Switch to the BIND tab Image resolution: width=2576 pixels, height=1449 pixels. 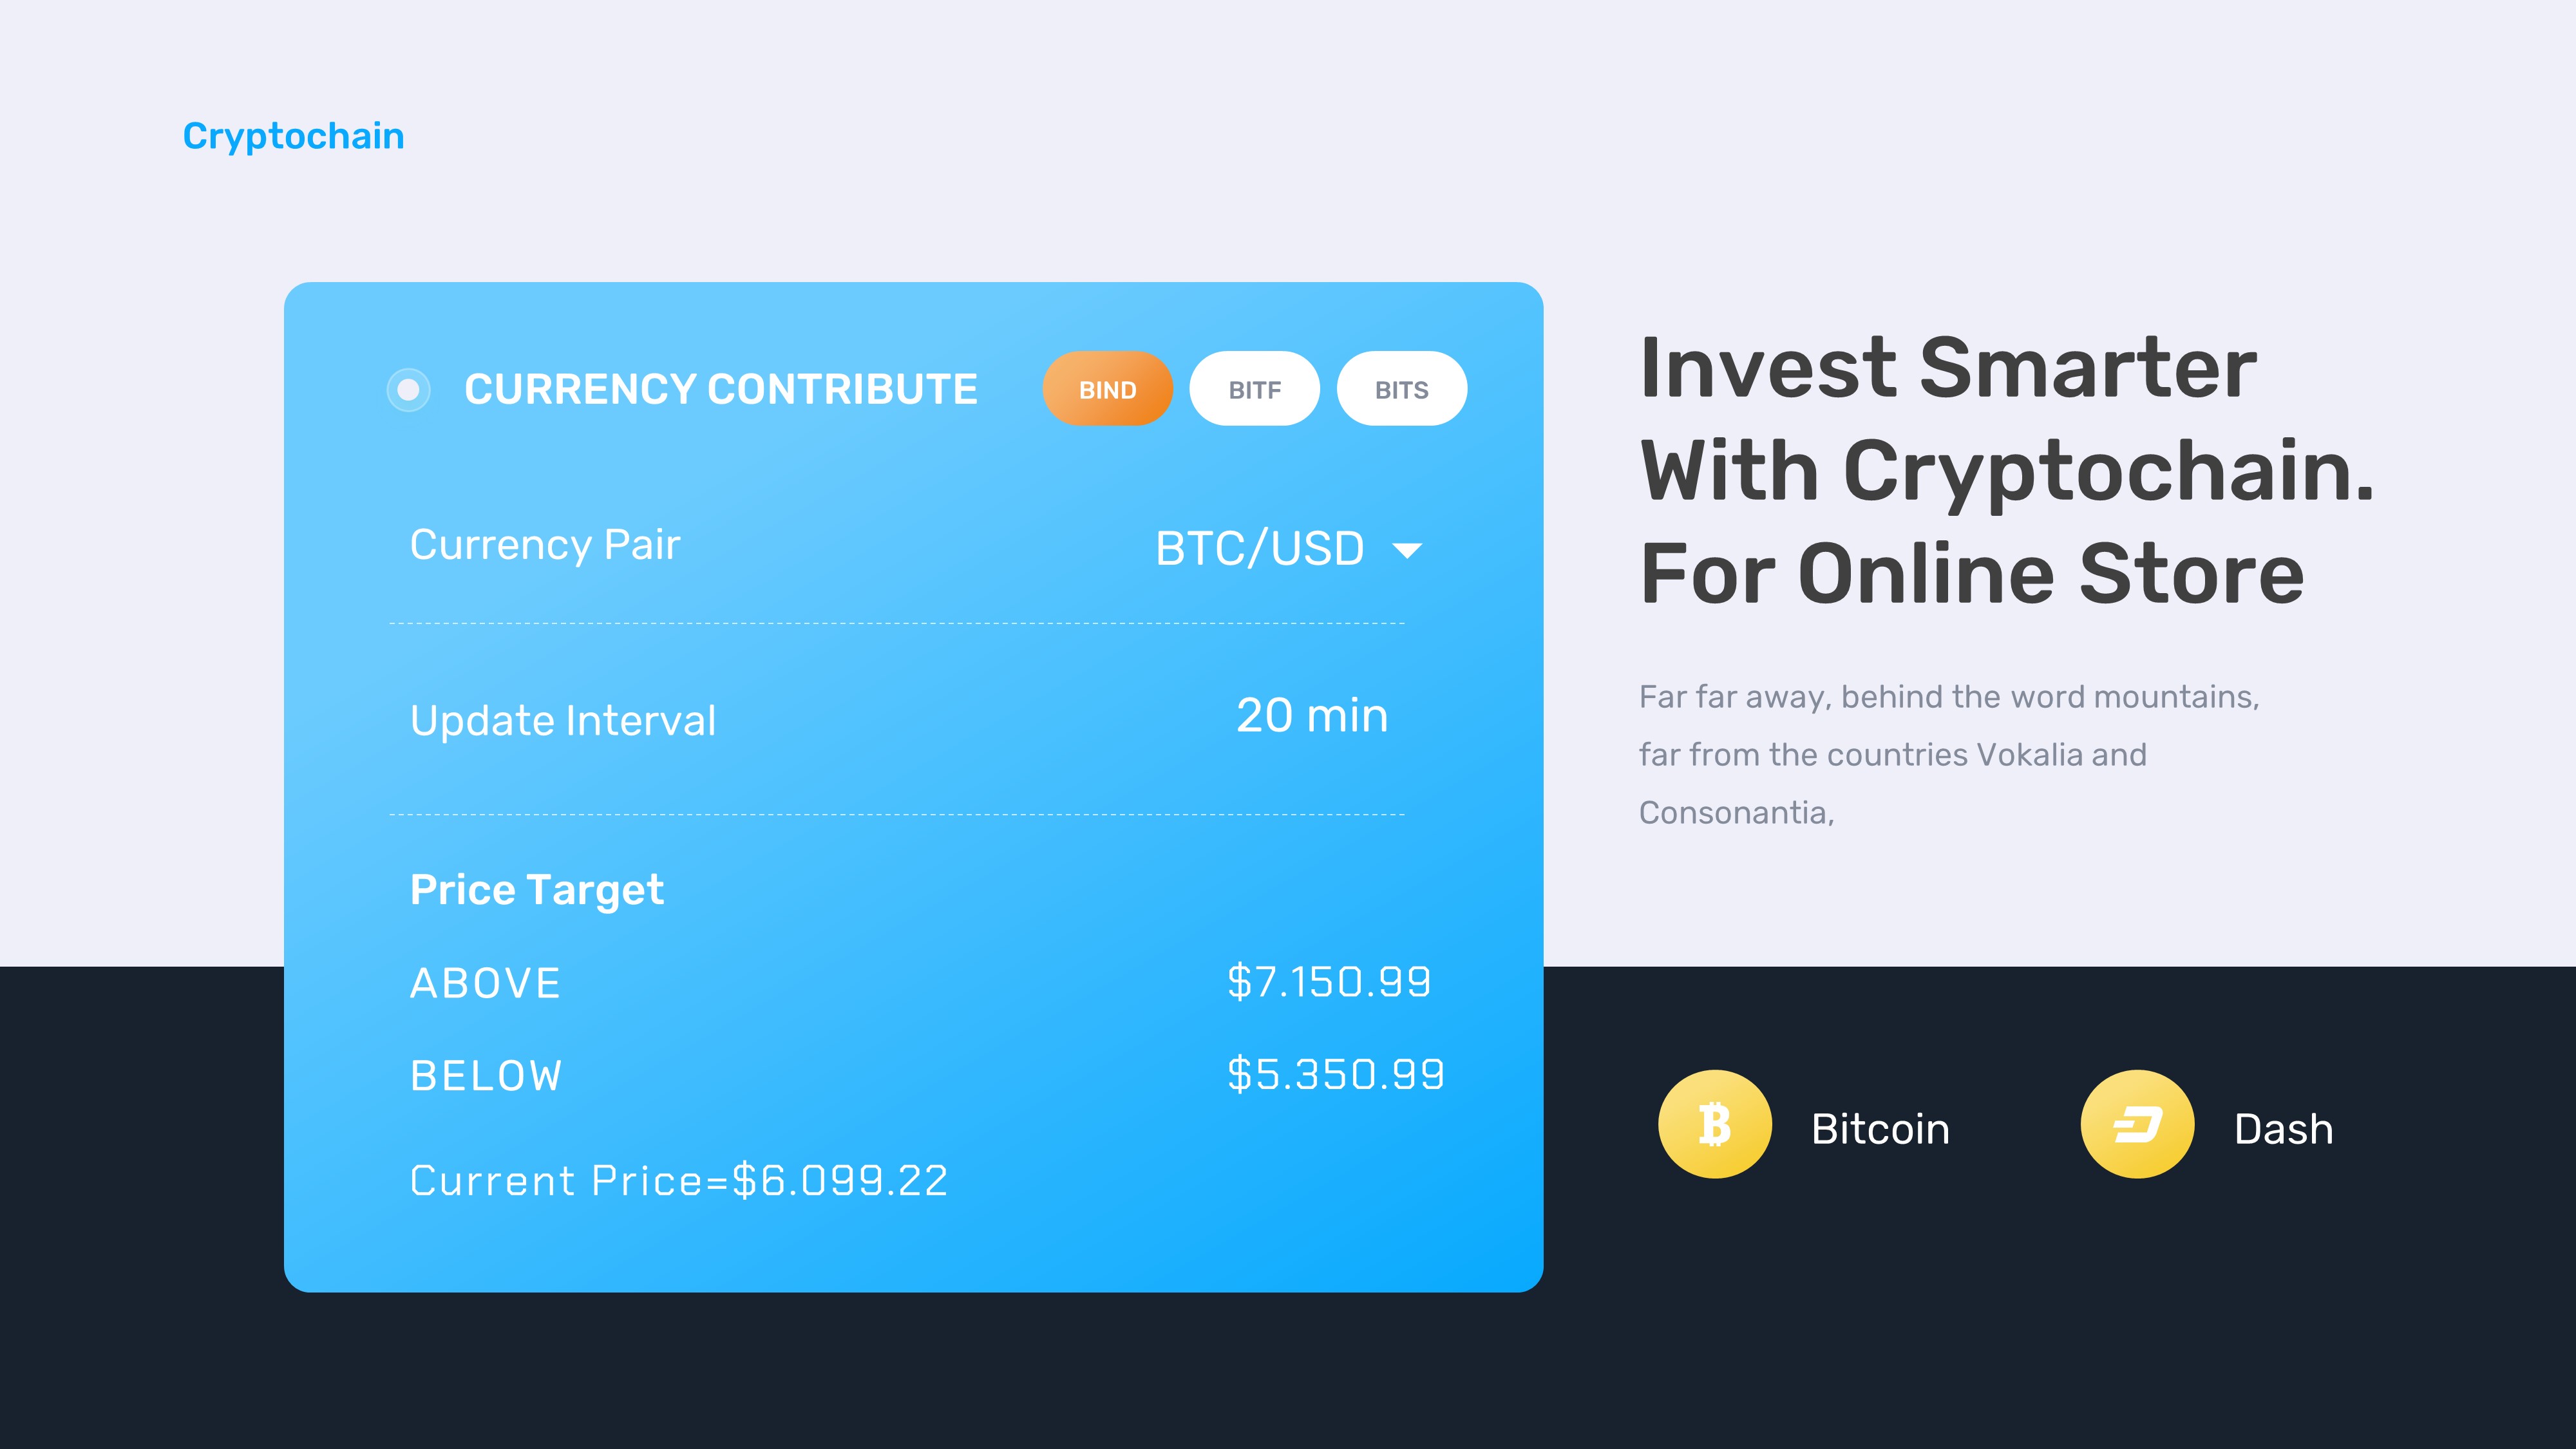click(x=1107, y=389)
